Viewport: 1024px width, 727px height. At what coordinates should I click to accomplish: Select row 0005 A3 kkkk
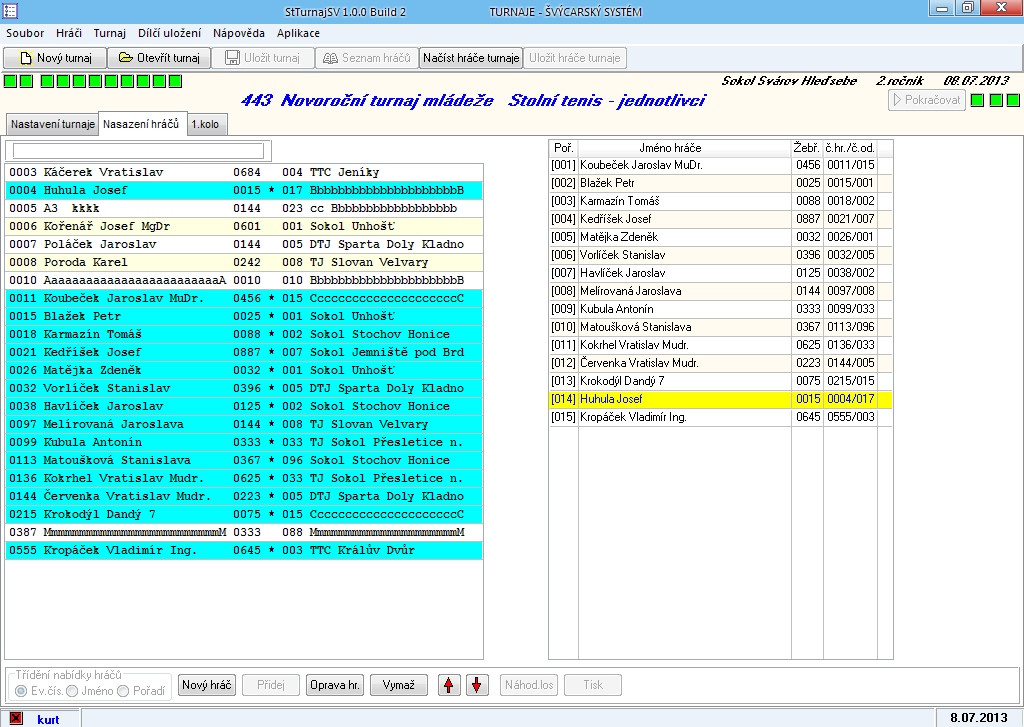[244, 208]
